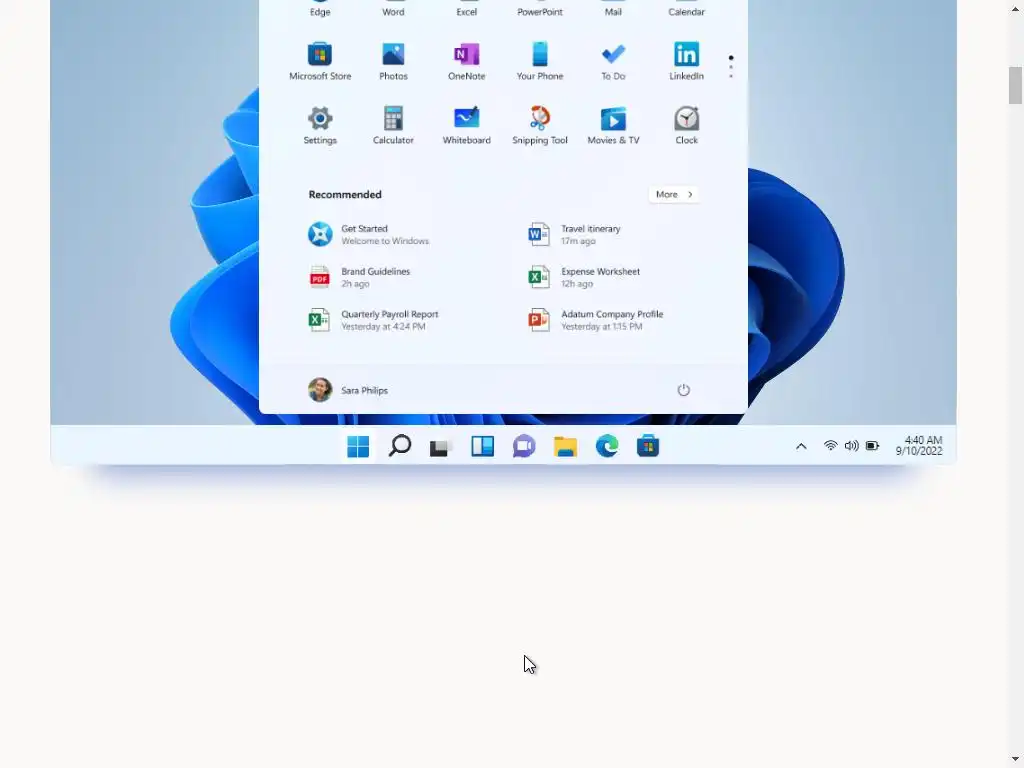Viewport: 1024px width, 768px height.
Task: Open Adatum Company Profile presentation
Action: [x=596, y=320]
